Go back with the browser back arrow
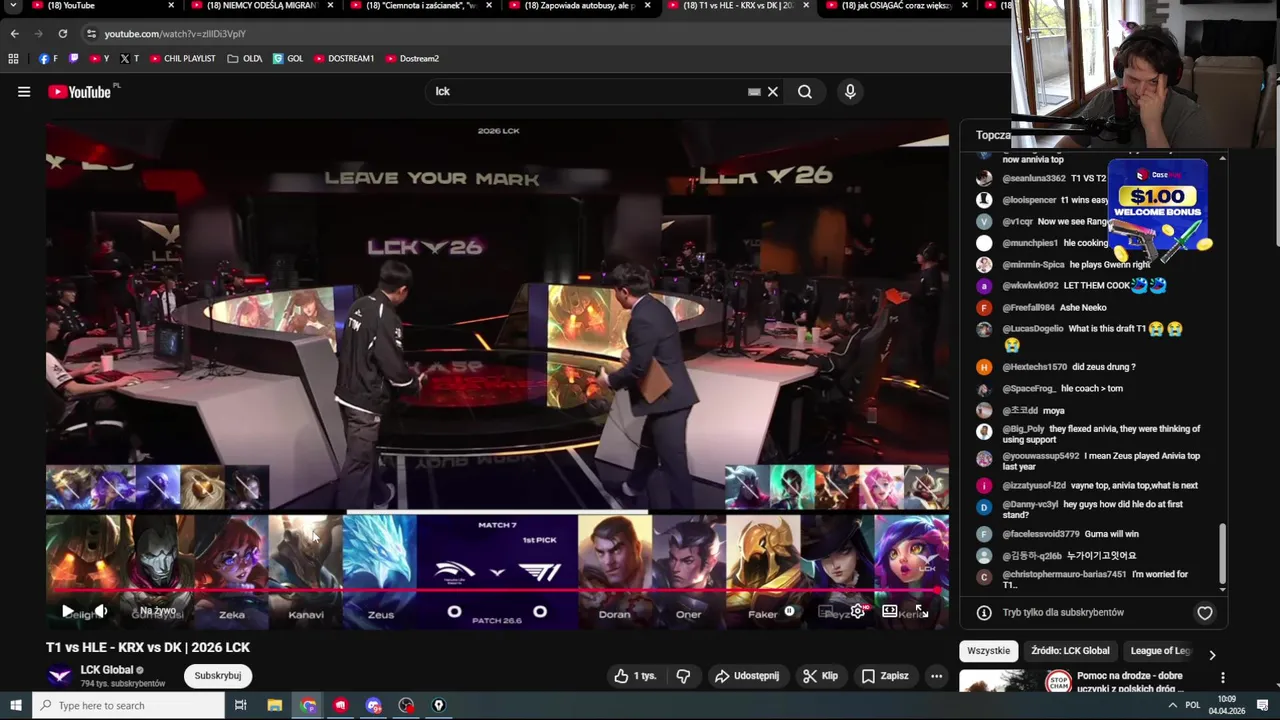 [x=14, y=34]
